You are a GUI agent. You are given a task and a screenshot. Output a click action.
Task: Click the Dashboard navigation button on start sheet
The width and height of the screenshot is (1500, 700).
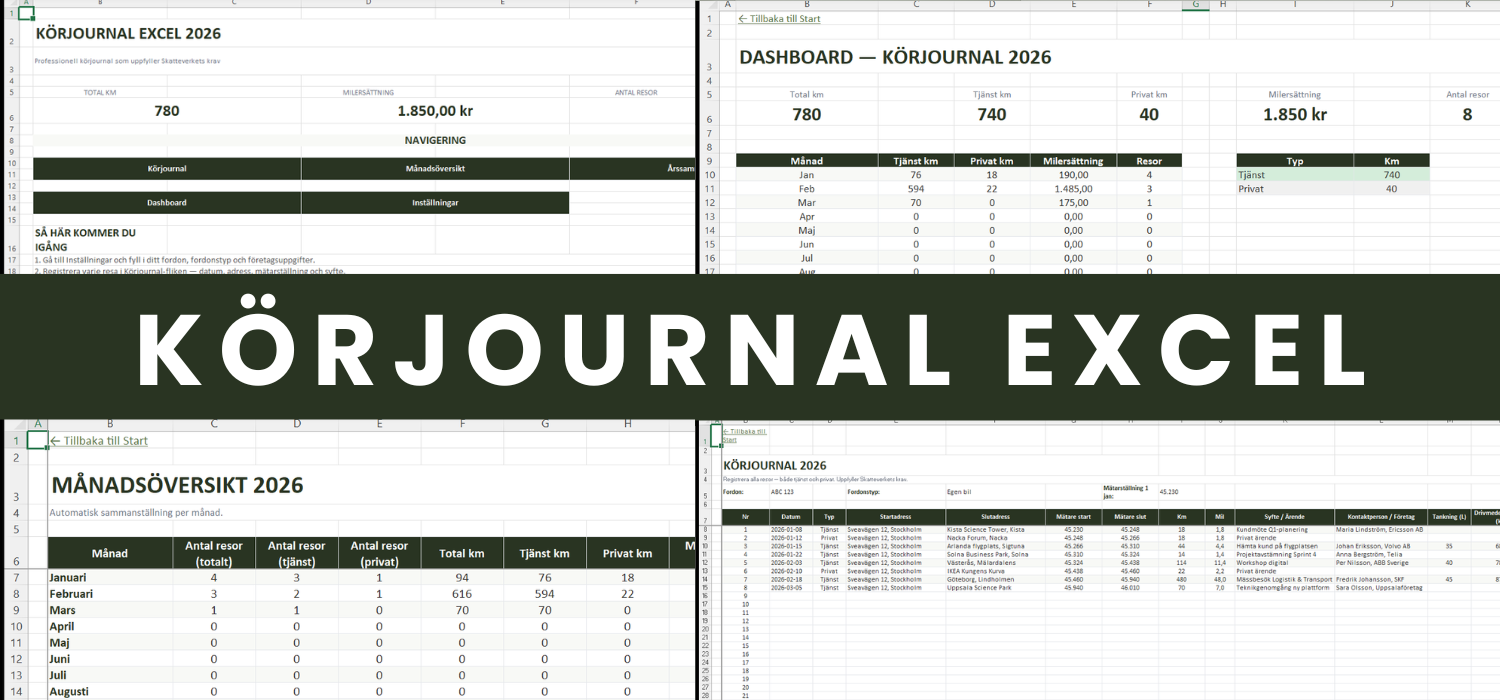coord(166,203)
